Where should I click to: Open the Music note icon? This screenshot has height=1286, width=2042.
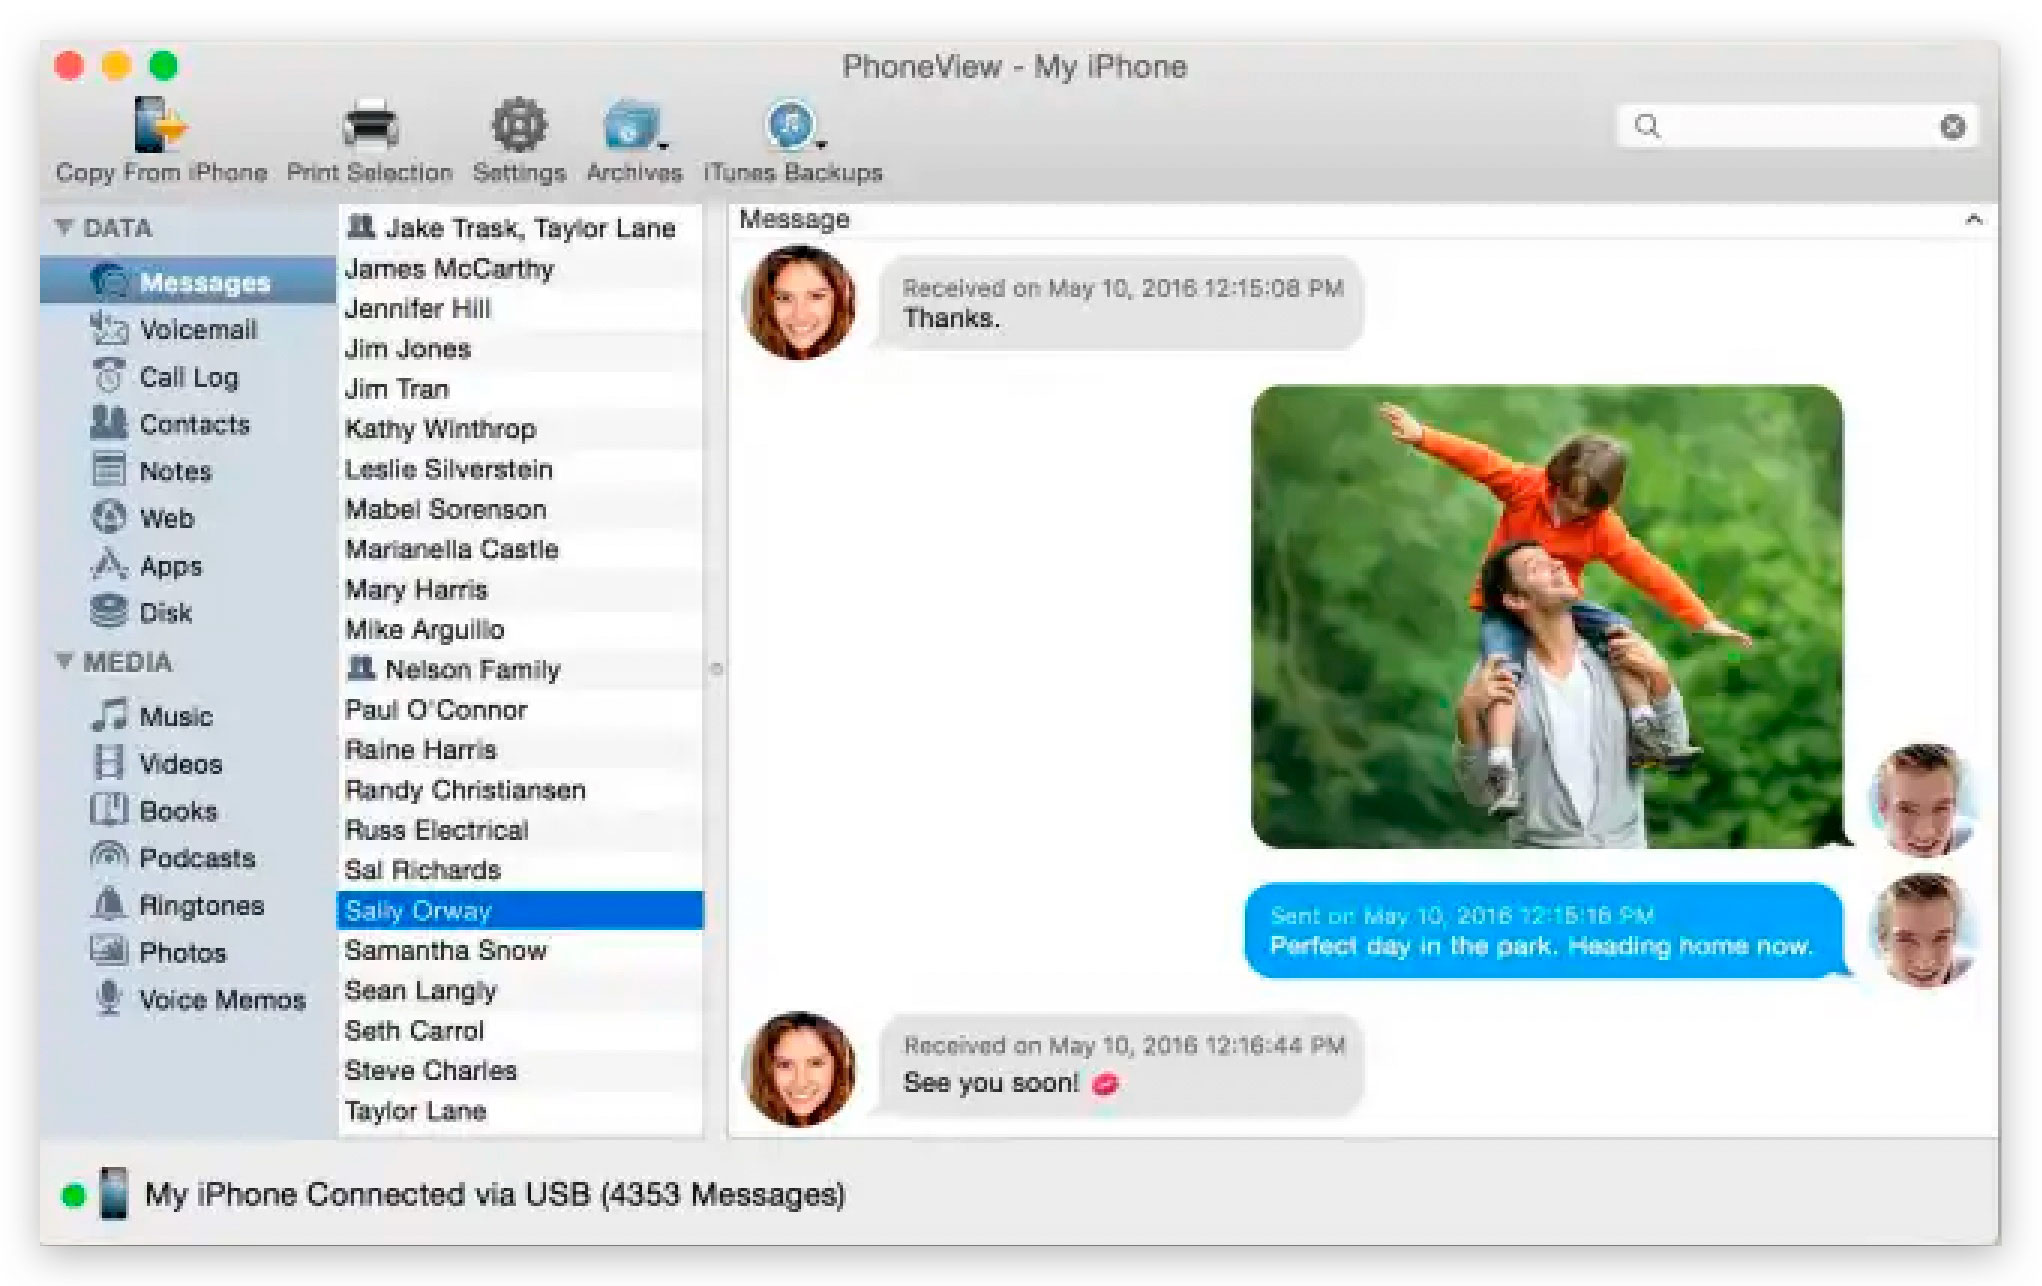click(109, 715)
